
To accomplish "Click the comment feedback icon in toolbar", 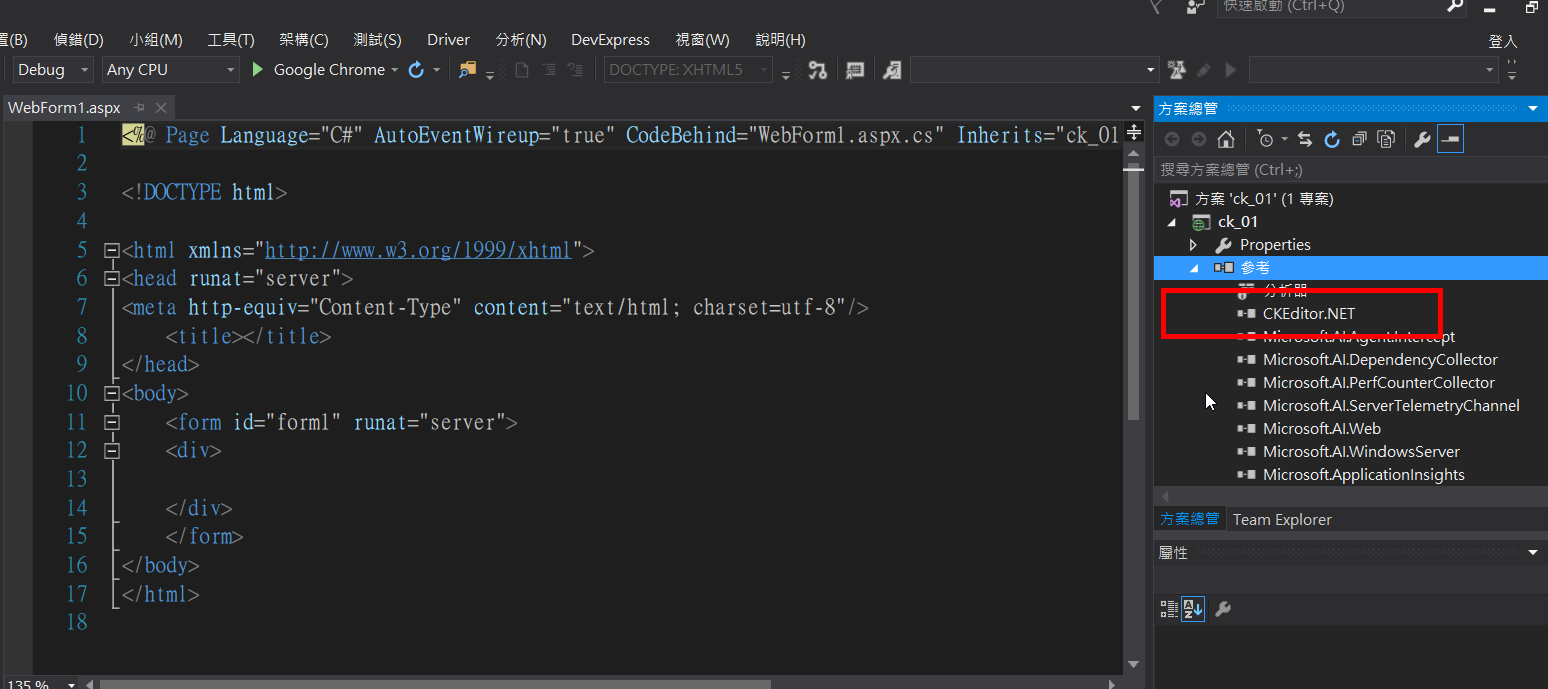I will point(855,70).
